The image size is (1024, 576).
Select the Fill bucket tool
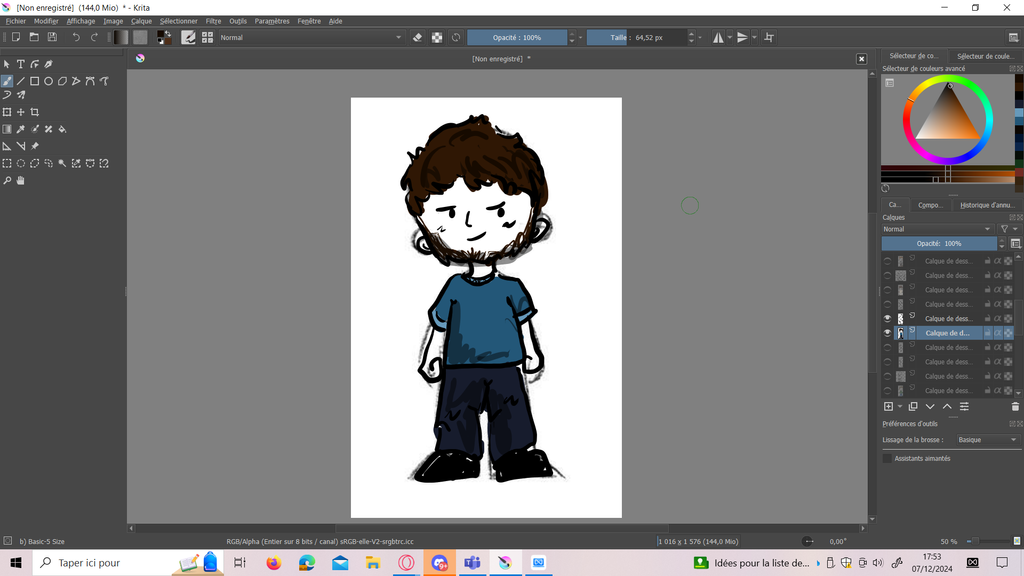[x=62, y=129]
